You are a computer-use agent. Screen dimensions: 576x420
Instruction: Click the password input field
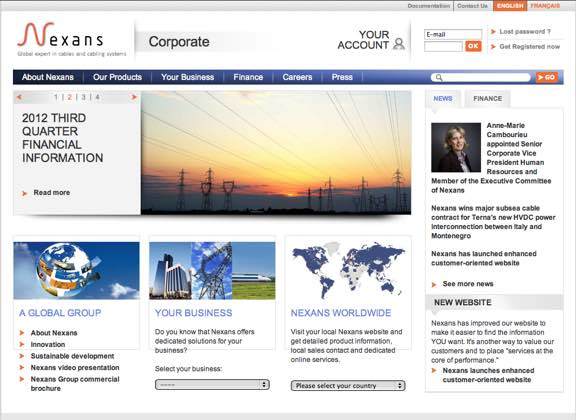pos(443,46)
